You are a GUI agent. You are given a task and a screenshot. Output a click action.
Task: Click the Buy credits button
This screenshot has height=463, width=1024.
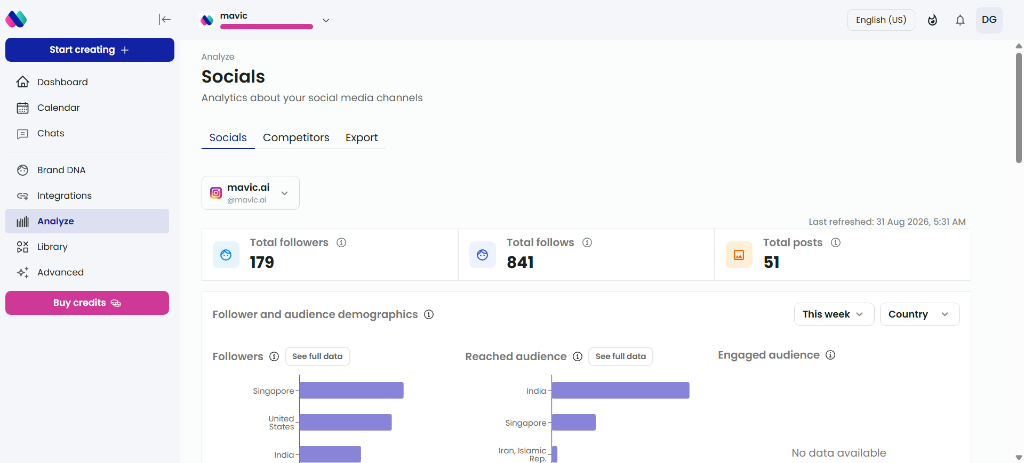[87, 303]
